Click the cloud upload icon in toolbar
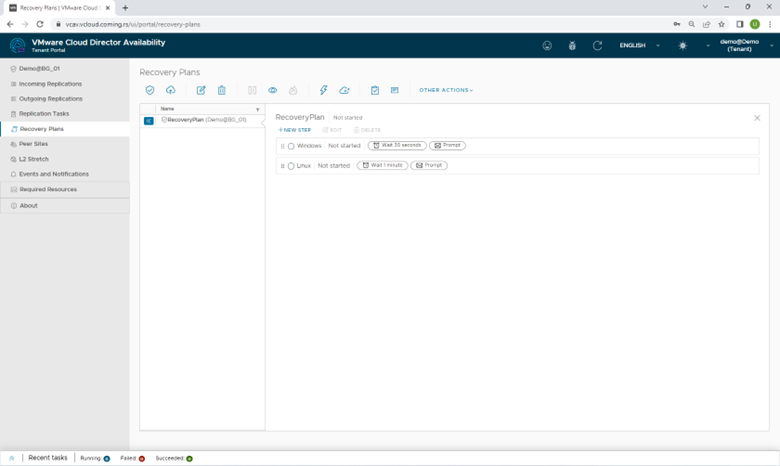 pyautogui.click(x=171, y=90)
